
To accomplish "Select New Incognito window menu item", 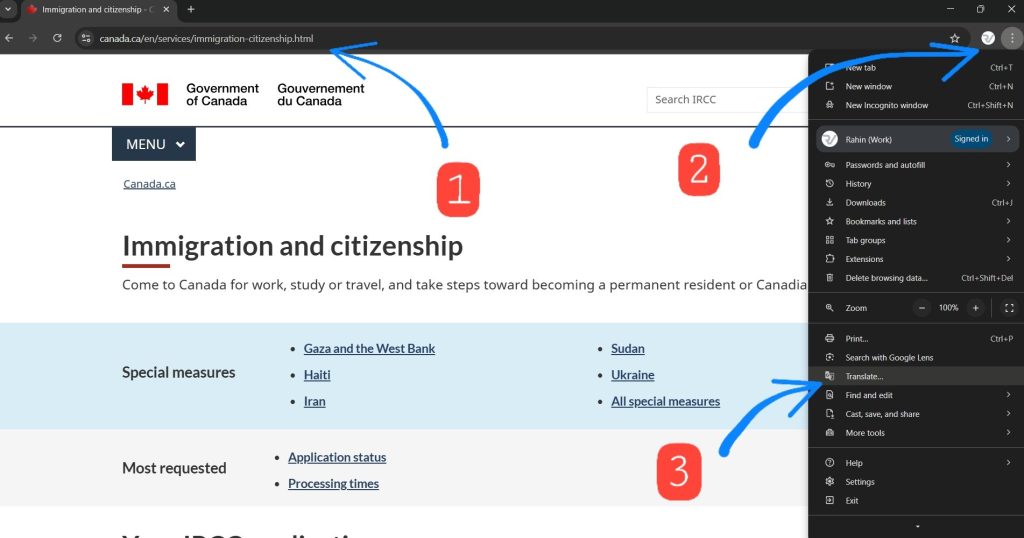I will point(917,105).
